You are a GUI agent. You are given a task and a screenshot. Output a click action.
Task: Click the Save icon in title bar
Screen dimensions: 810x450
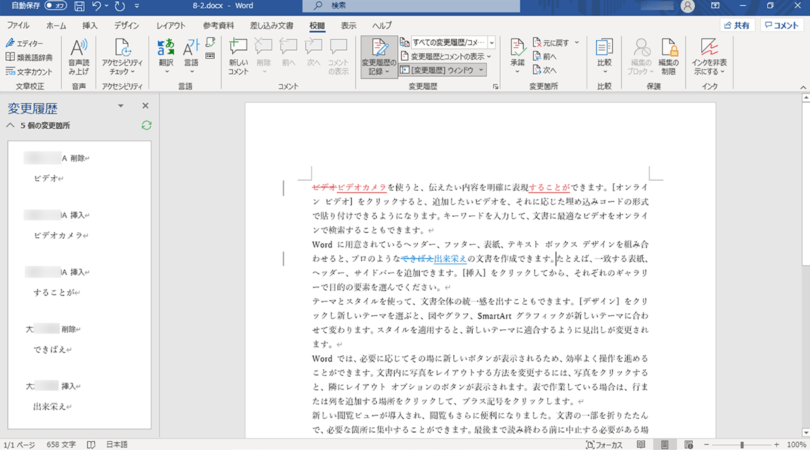tap(79, 6)
